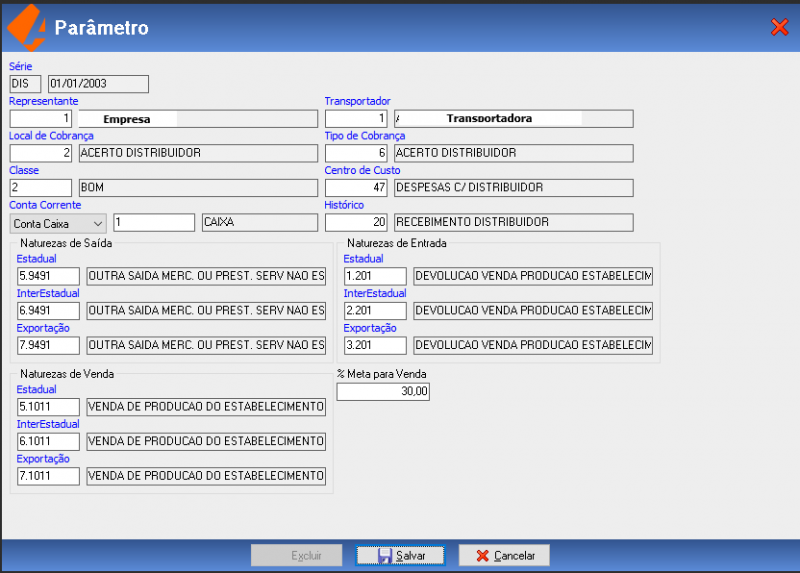
Task: Select Saída Estadual code 5.9491 field
Action: point(48,276)
